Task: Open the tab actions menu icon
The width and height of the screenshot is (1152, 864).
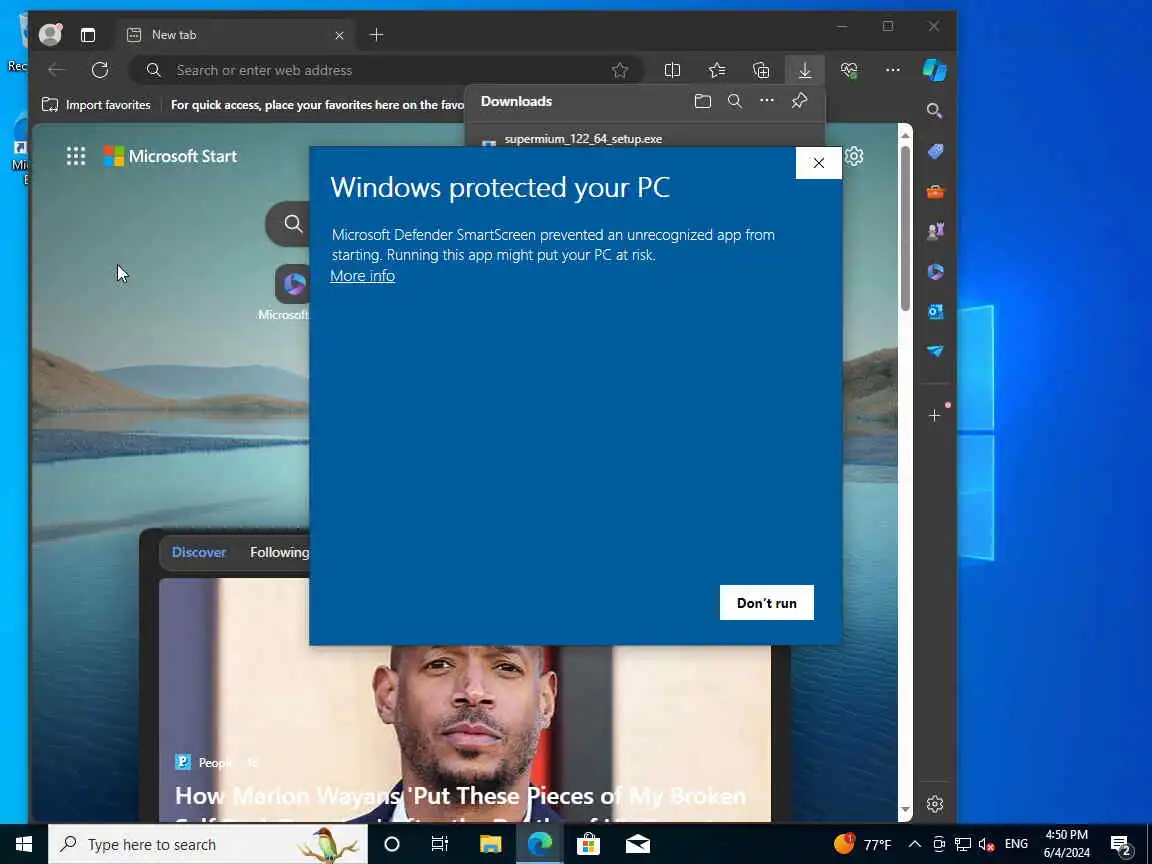Action: 88,35
